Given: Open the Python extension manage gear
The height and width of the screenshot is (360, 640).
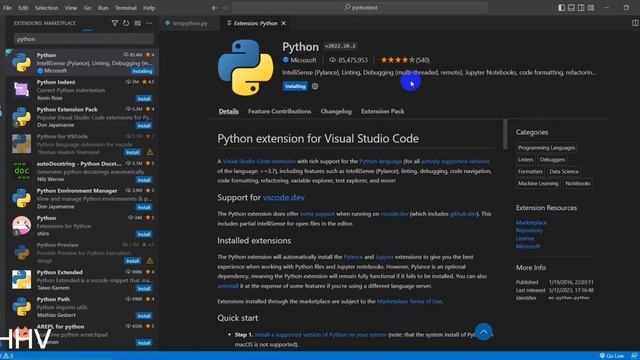Looking at the screenshot, I should tap(315, 86).
